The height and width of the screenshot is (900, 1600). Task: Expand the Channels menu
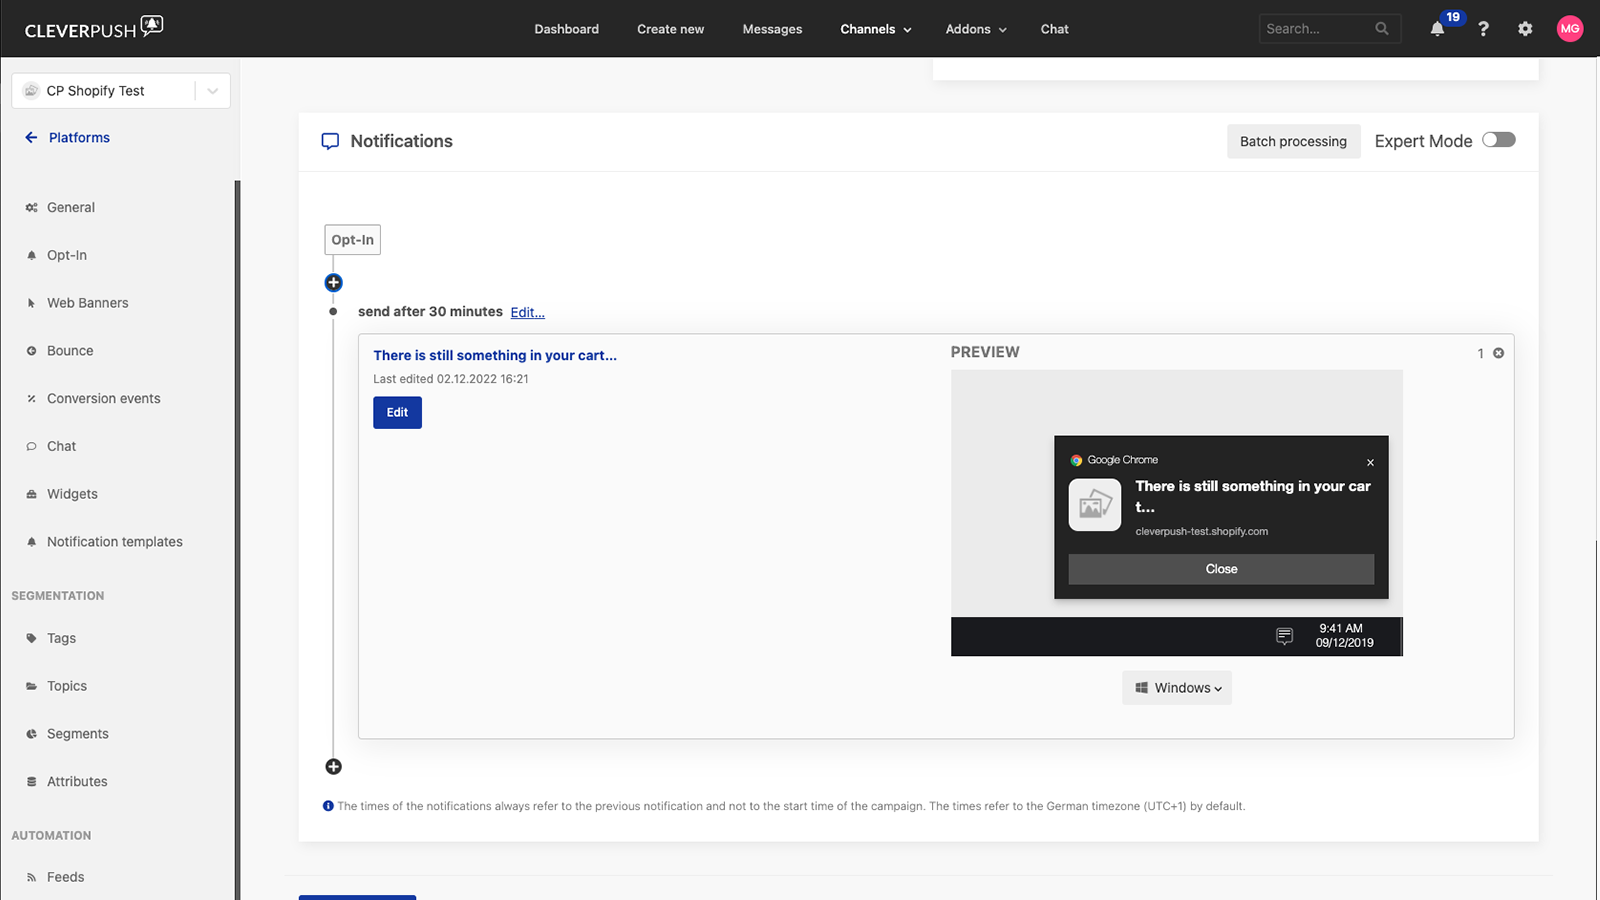click(875, 29)
